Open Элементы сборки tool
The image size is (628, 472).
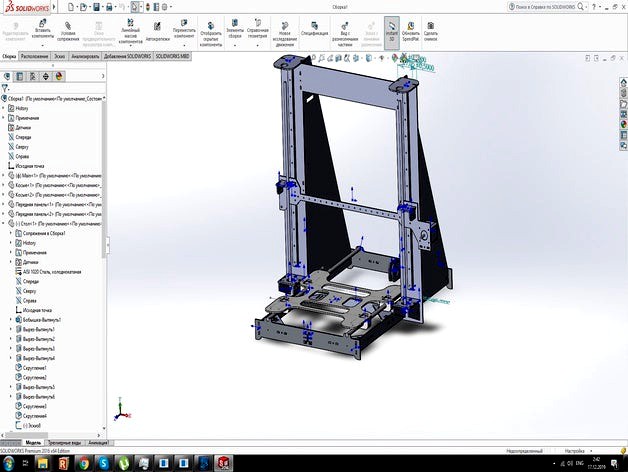tap(235, 29)
